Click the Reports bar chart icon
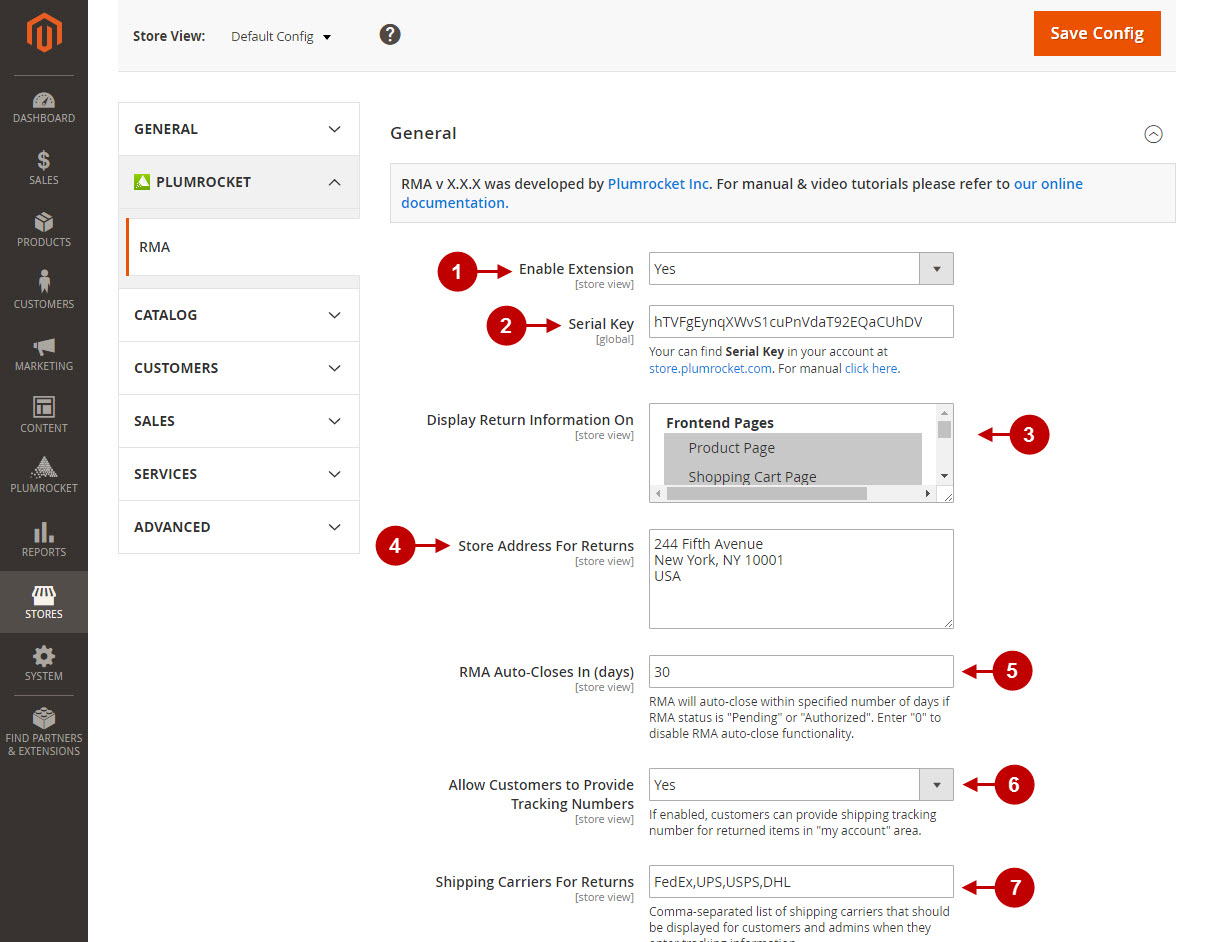 (x=43, y=537)
